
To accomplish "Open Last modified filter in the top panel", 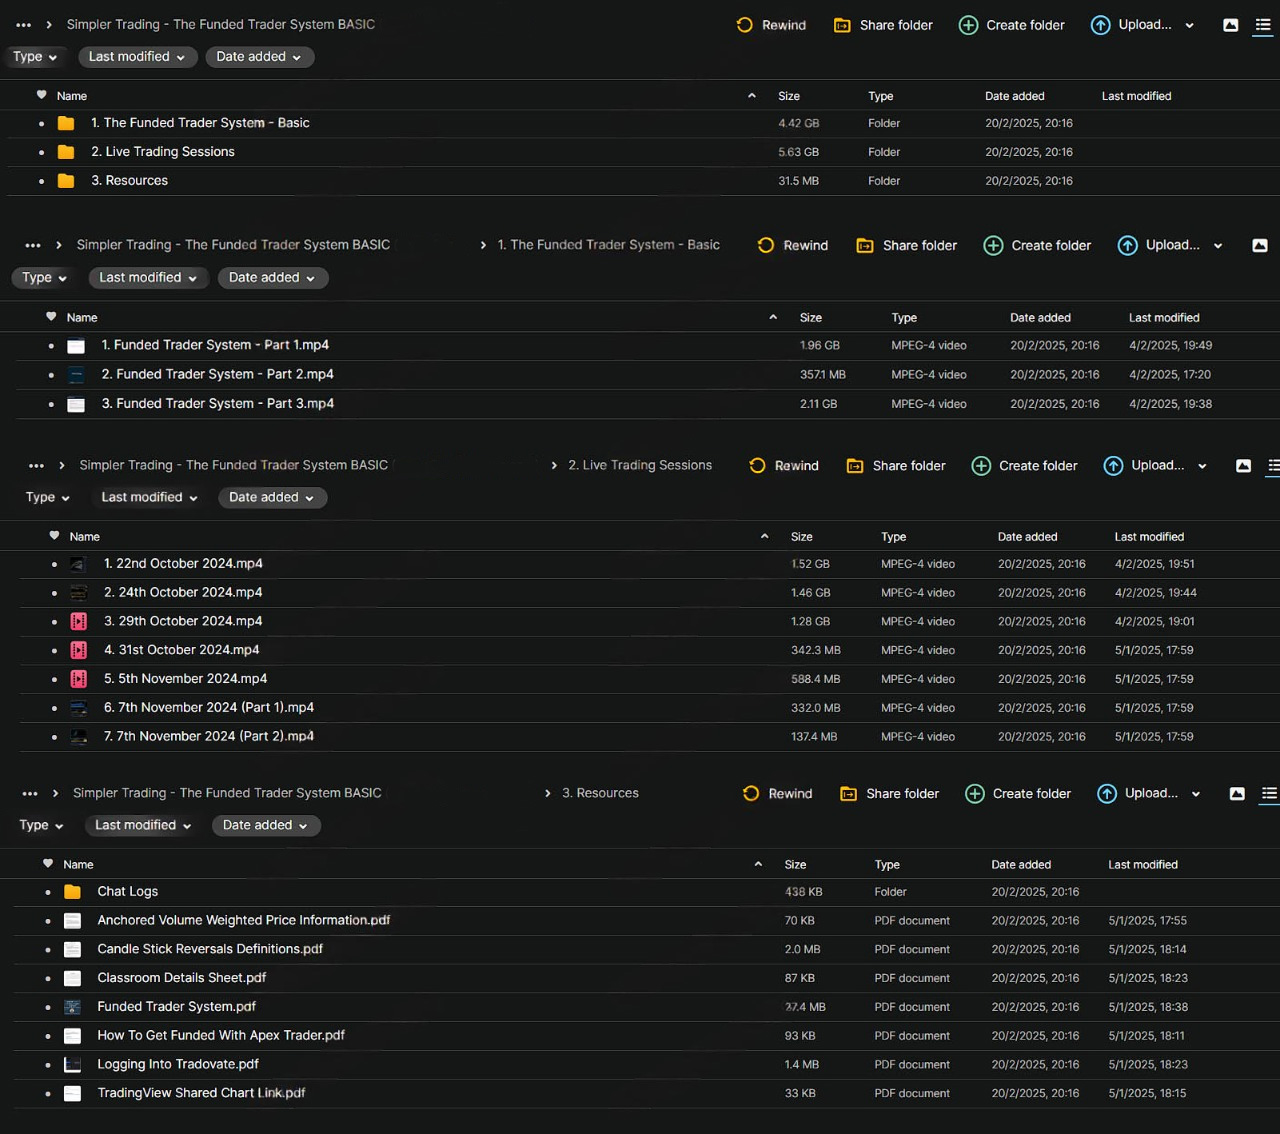I will point(137,57).
